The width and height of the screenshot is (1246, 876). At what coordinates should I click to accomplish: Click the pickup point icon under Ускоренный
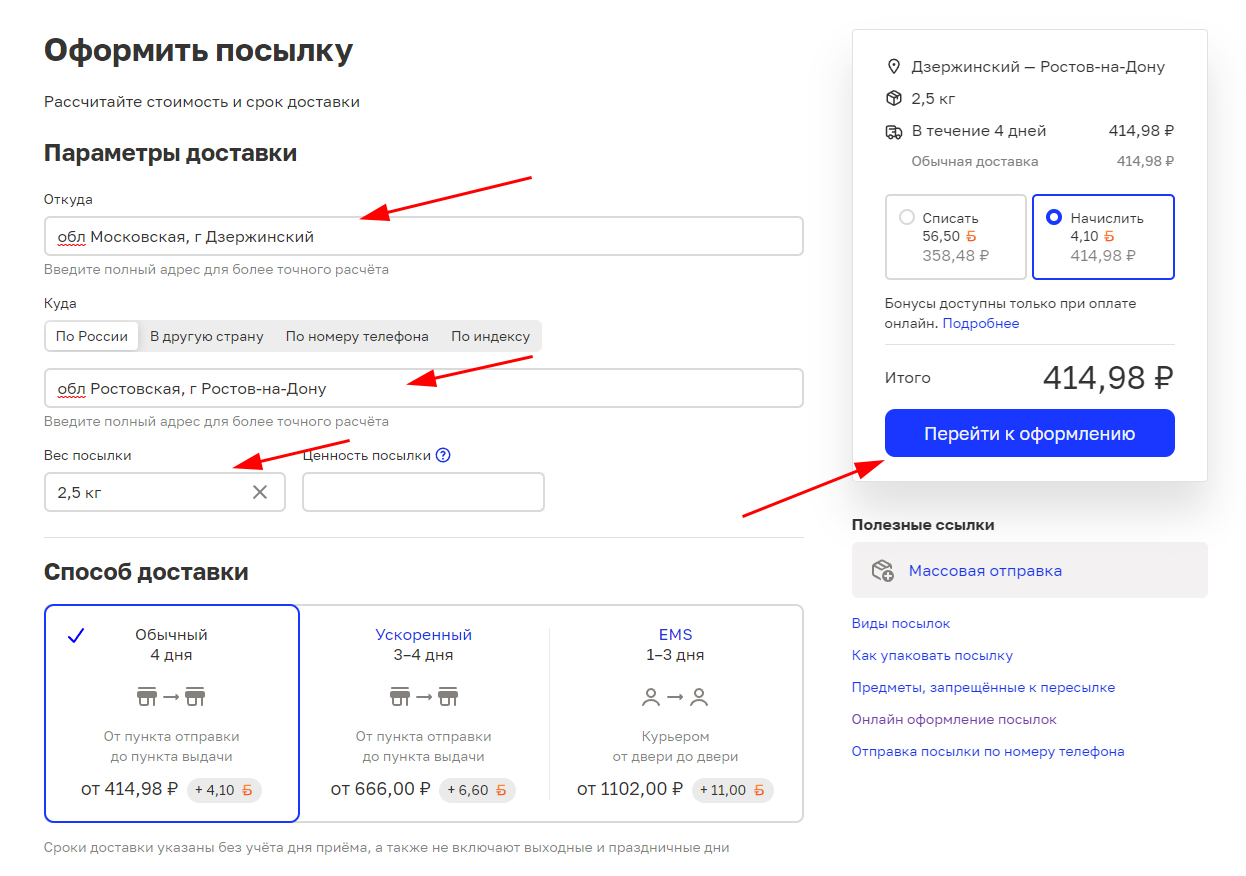[423, 696]
